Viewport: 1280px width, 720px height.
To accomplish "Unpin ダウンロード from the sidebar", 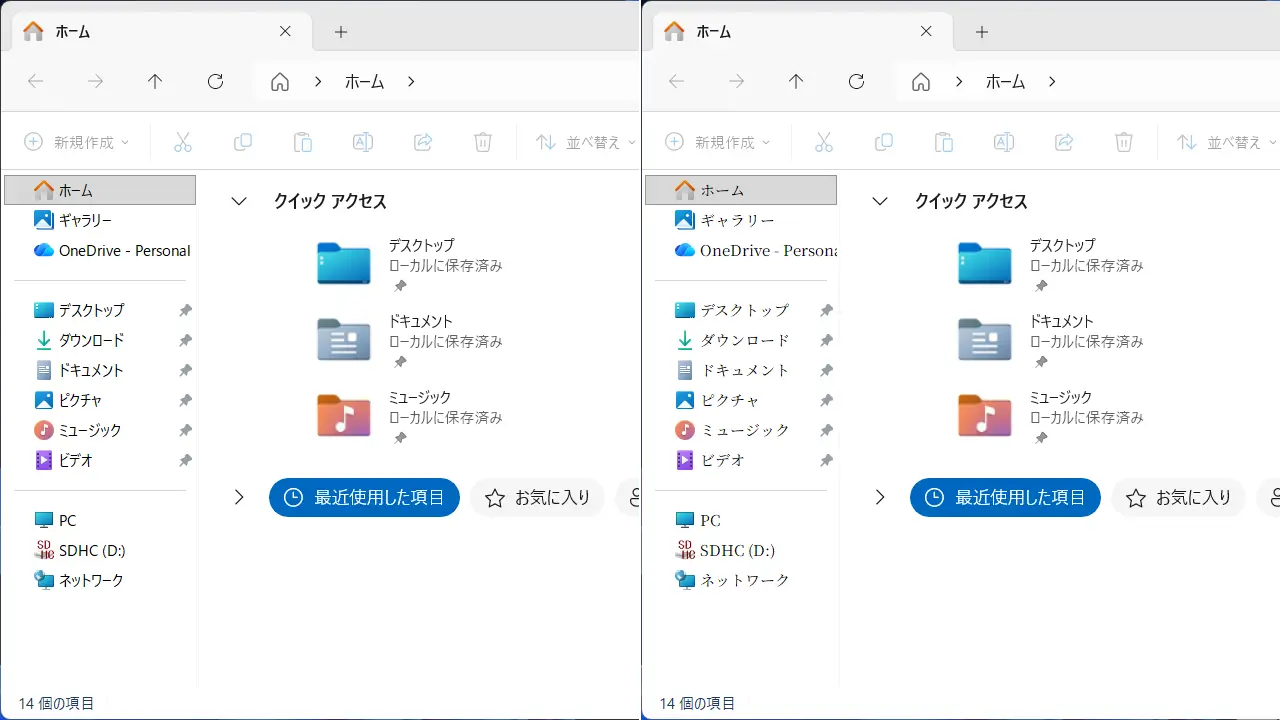I will tap(184, 340).
